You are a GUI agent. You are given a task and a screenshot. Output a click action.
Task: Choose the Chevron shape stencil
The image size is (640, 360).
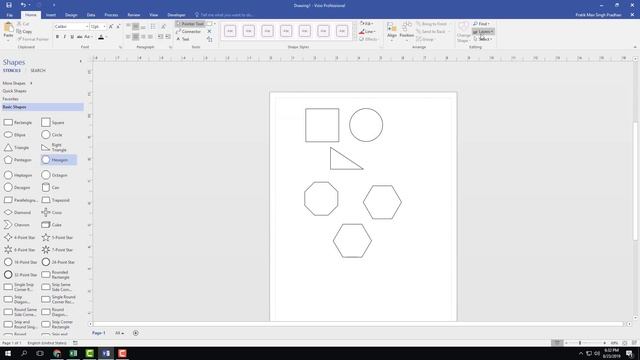tap(17, 225)
